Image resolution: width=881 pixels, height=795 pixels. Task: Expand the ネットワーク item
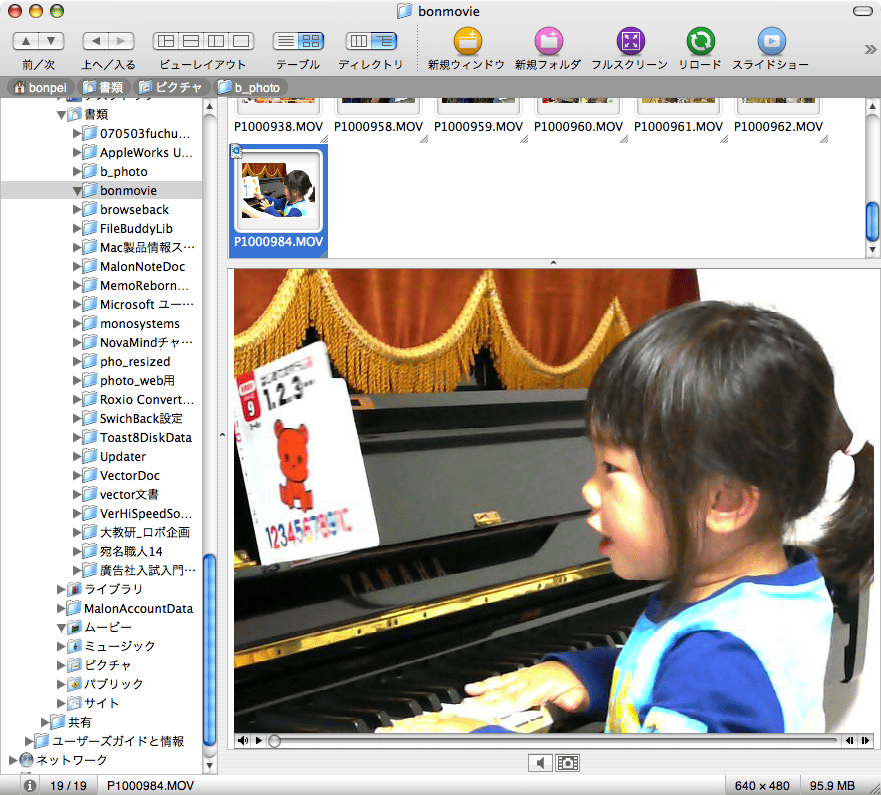13,760
